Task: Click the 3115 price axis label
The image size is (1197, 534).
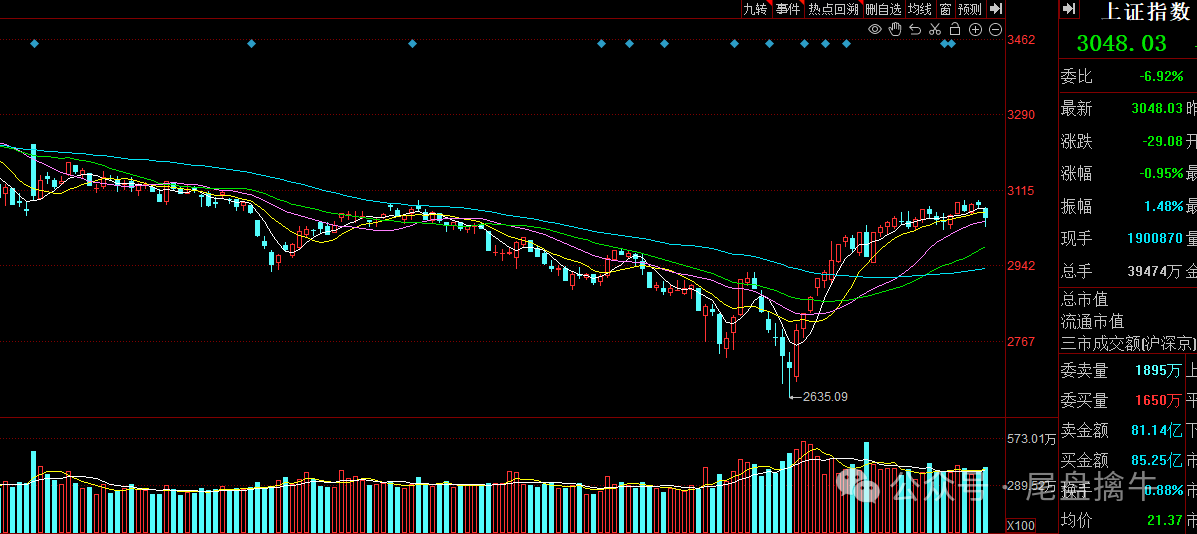Action: click(1021, 191)
